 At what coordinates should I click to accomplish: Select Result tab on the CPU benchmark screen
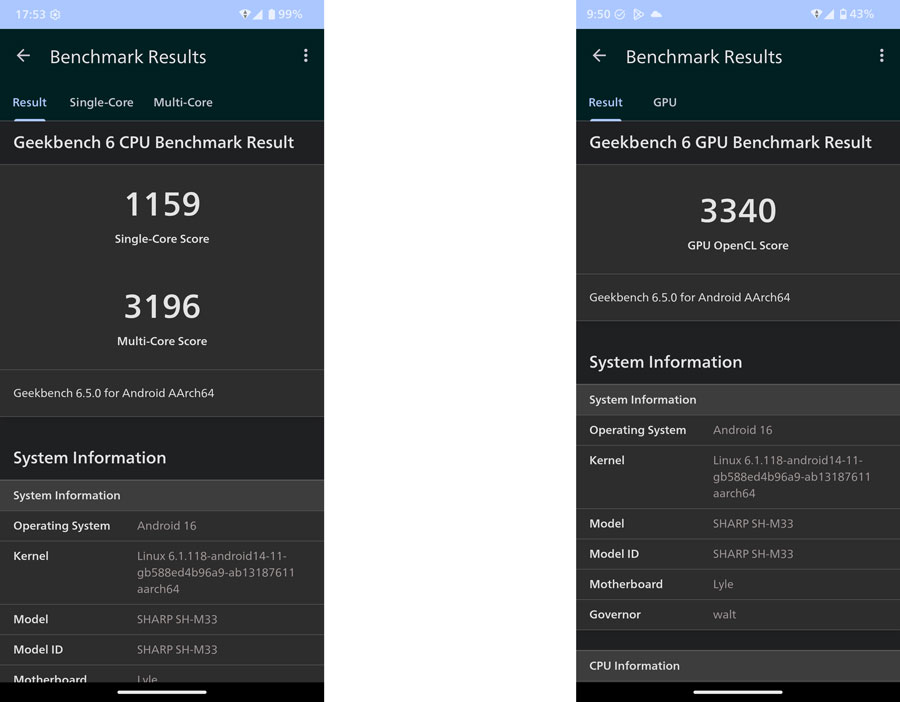(x=29, y=102)
